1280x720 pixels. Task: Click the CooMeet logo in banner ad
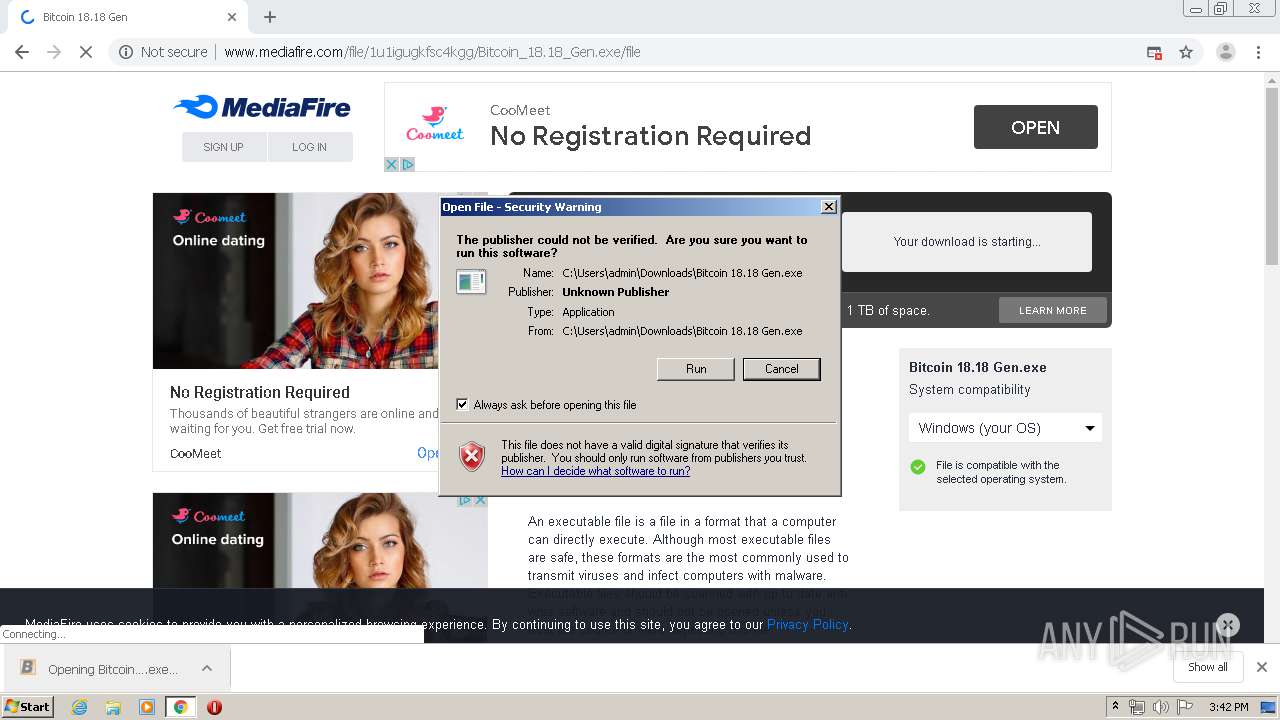click(435, 124)
